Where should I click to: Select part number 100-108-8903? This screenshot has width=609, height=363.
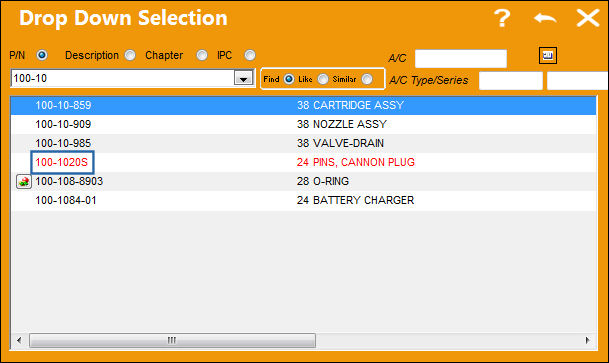pos(69,181)
